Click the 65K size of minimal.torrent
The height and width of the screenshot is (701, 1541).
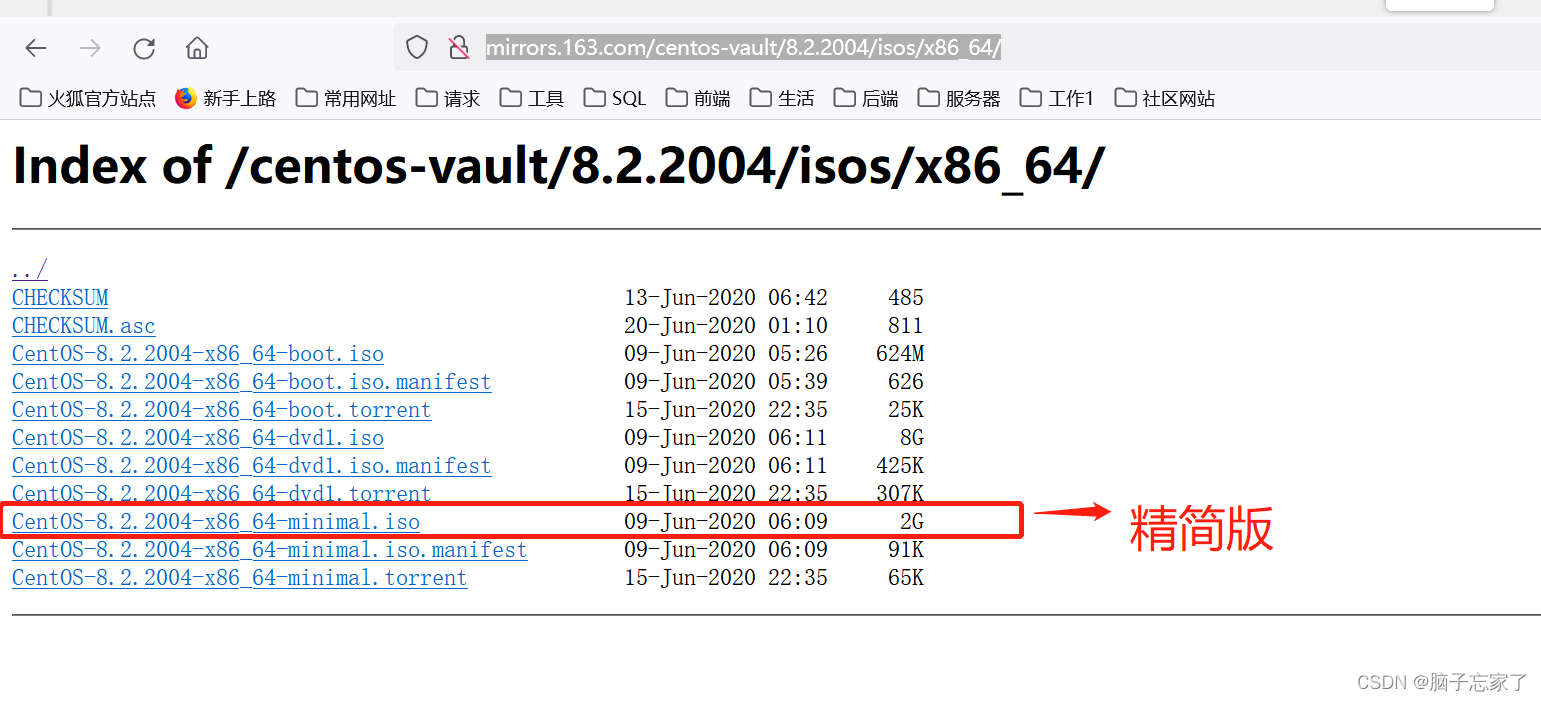pyautogui.click(x=906, y=578)
